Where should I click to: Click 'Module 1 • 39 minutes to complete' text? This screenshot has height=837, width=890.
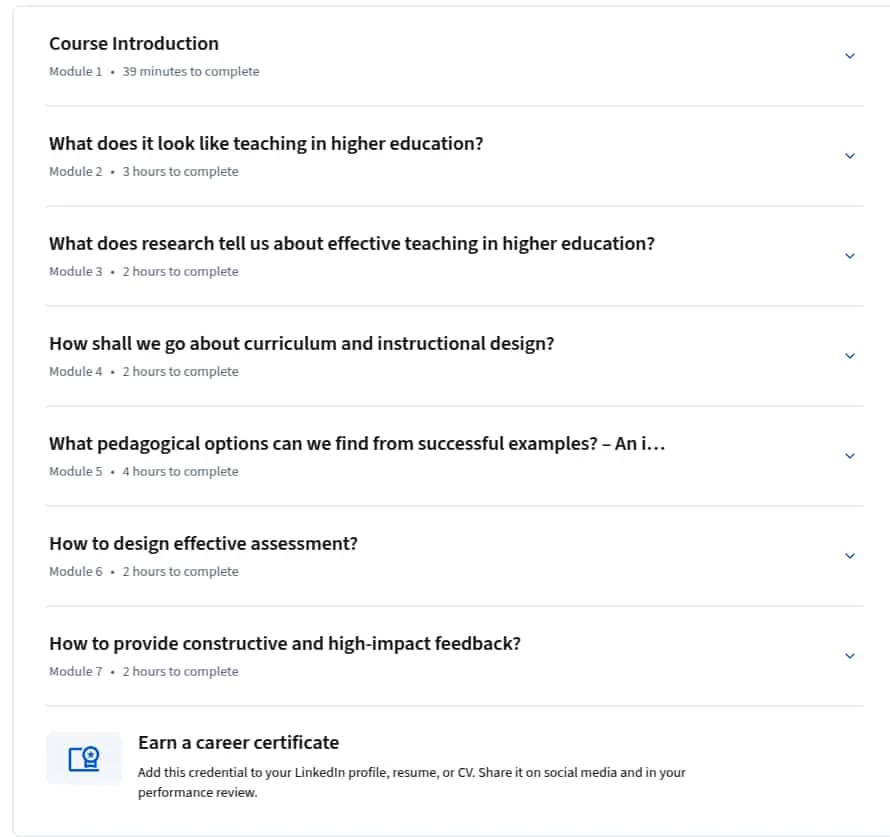(x=154, y=71)
